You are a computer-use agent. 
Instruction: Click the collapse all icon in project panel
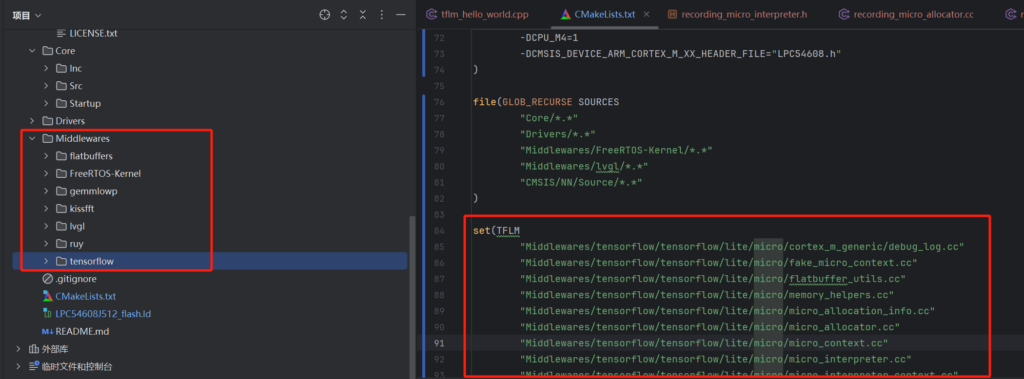pos(362,15)
